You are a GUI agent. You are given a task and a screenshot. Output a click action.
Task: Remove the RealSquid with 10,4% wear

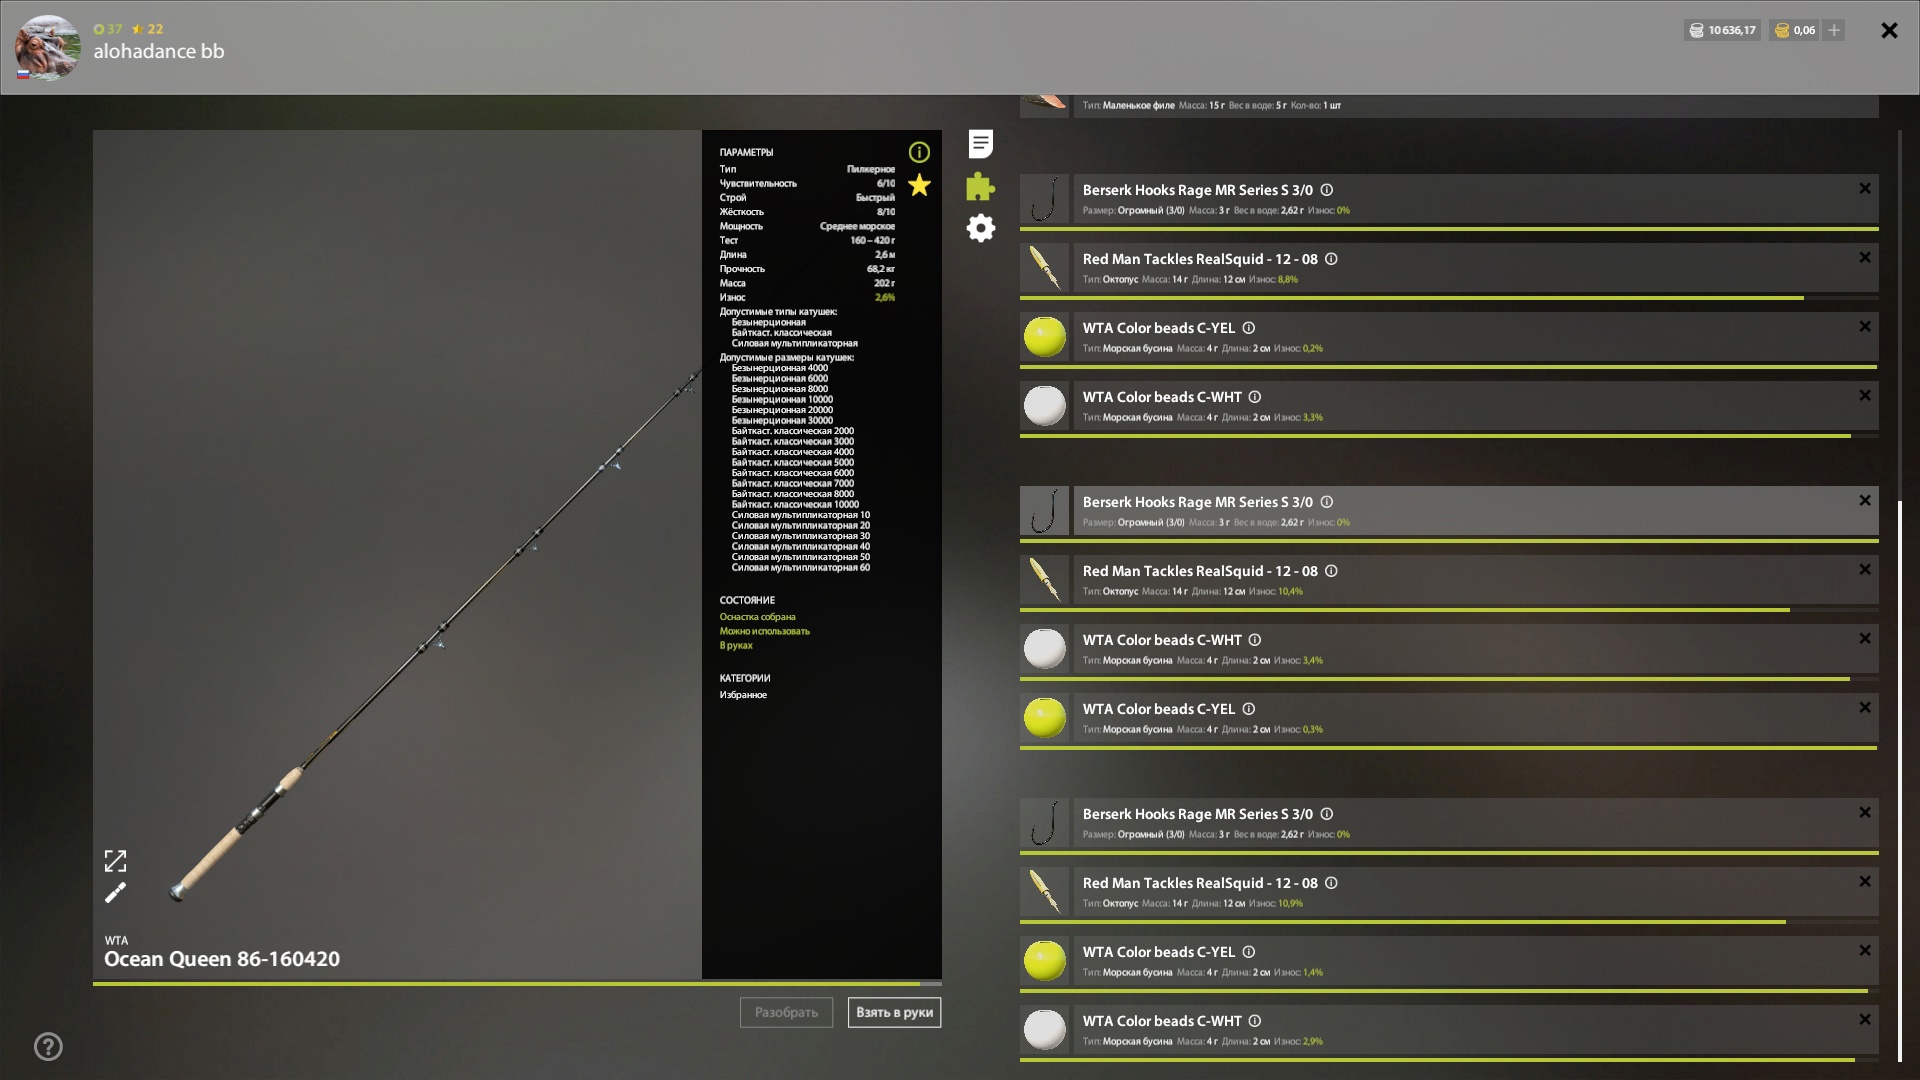tap(1865, 570)
